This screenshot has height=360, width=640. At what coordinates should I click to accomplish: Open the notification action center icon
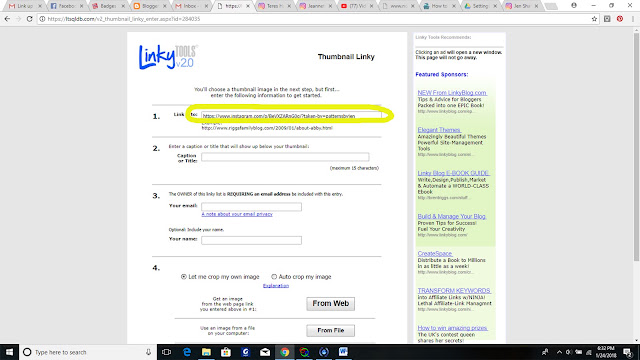pyautogui.click(x=628, y=352)
